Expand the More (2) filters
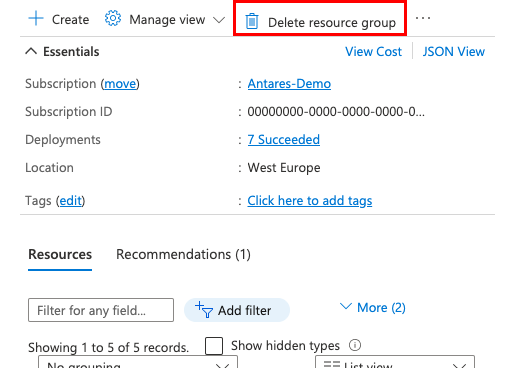The image size is (515, 368). (372, 307)
